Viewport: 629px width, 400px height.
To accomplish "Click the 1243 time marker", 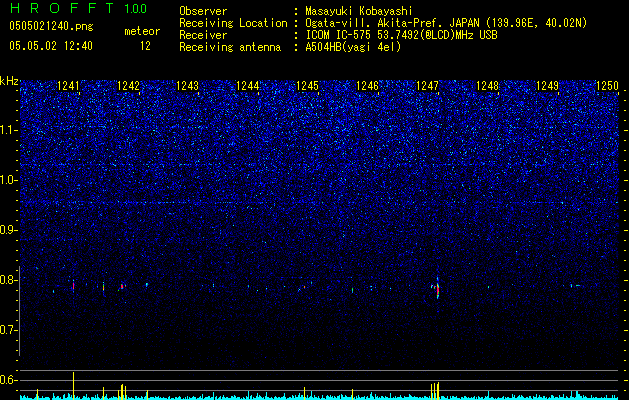I will pyautogui.click(x=188, y=85).
